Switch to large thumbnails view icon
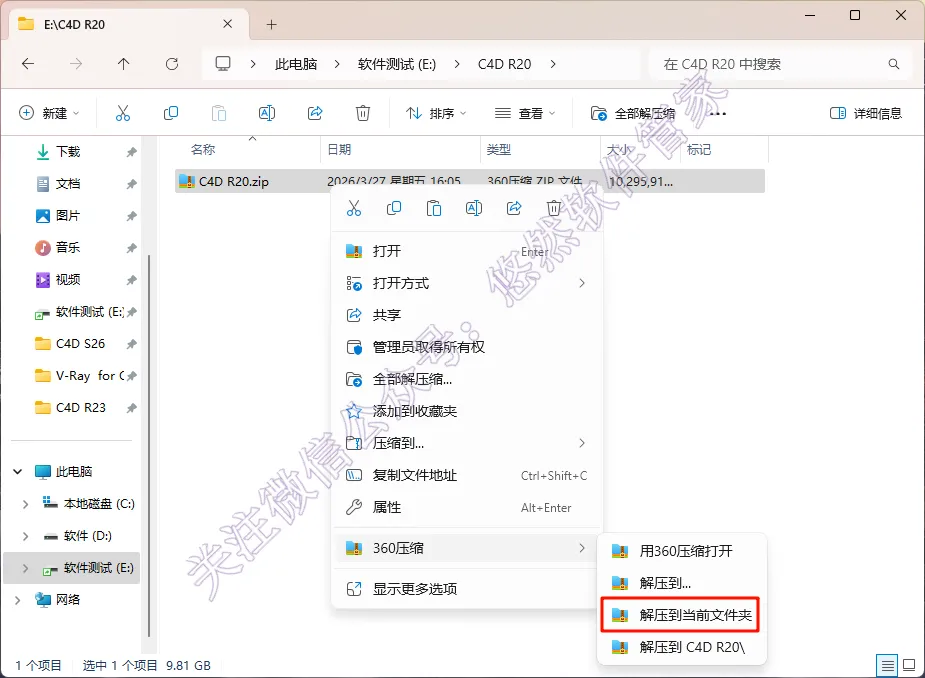This screenshot has width=925, height=678. pyautogui.click(x=909, y=666)
